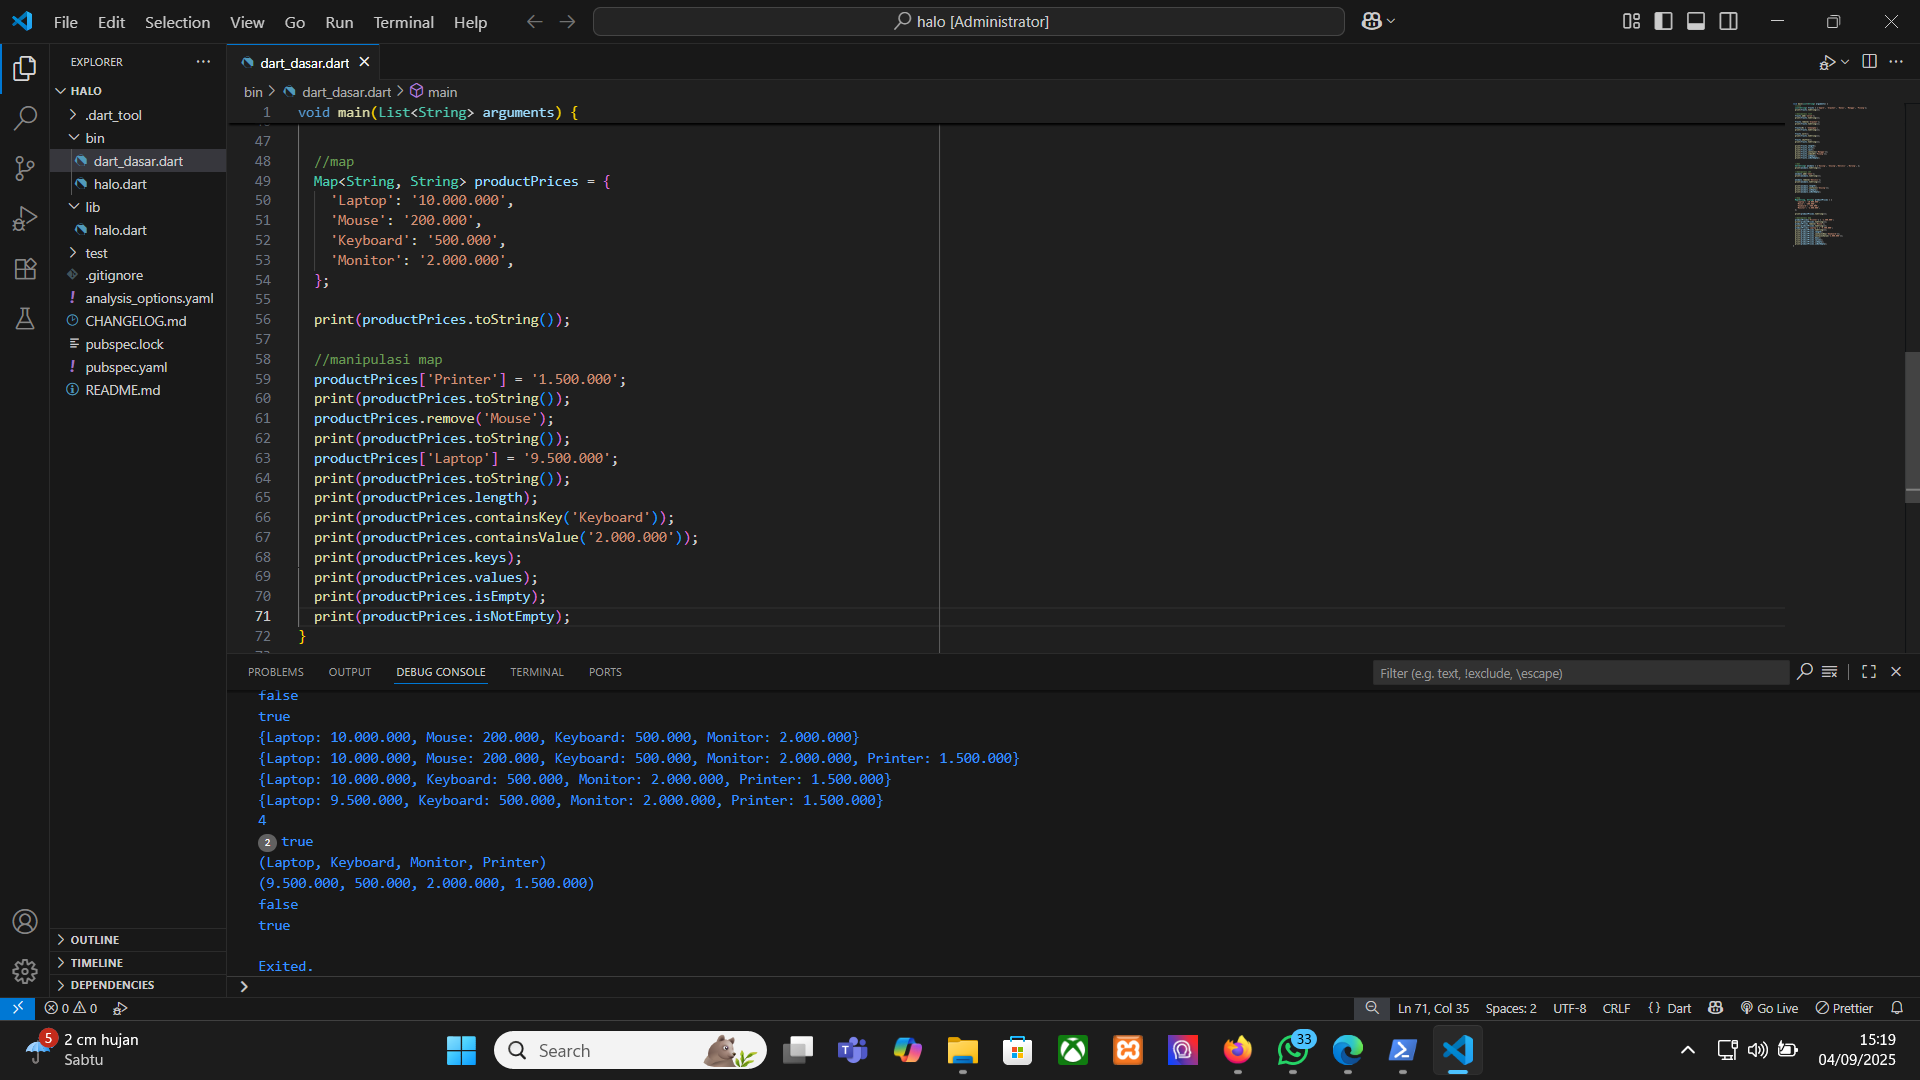
Task: Click the debug console filter input
Action: click(x=1580, y=673)
